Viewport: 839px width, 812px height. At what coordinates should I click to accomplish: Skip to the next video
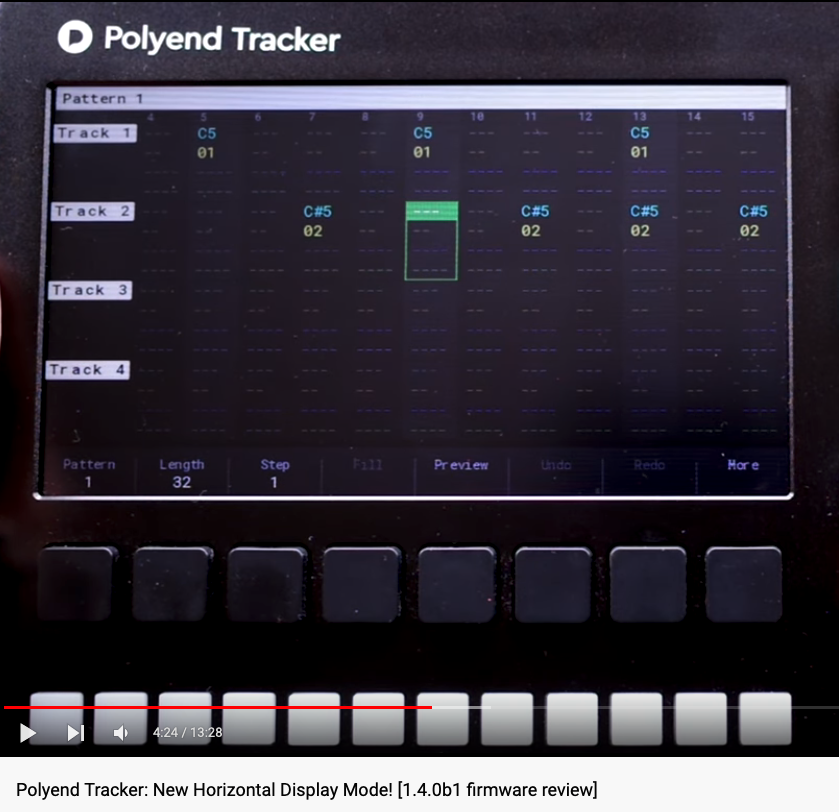click(75, 732)
